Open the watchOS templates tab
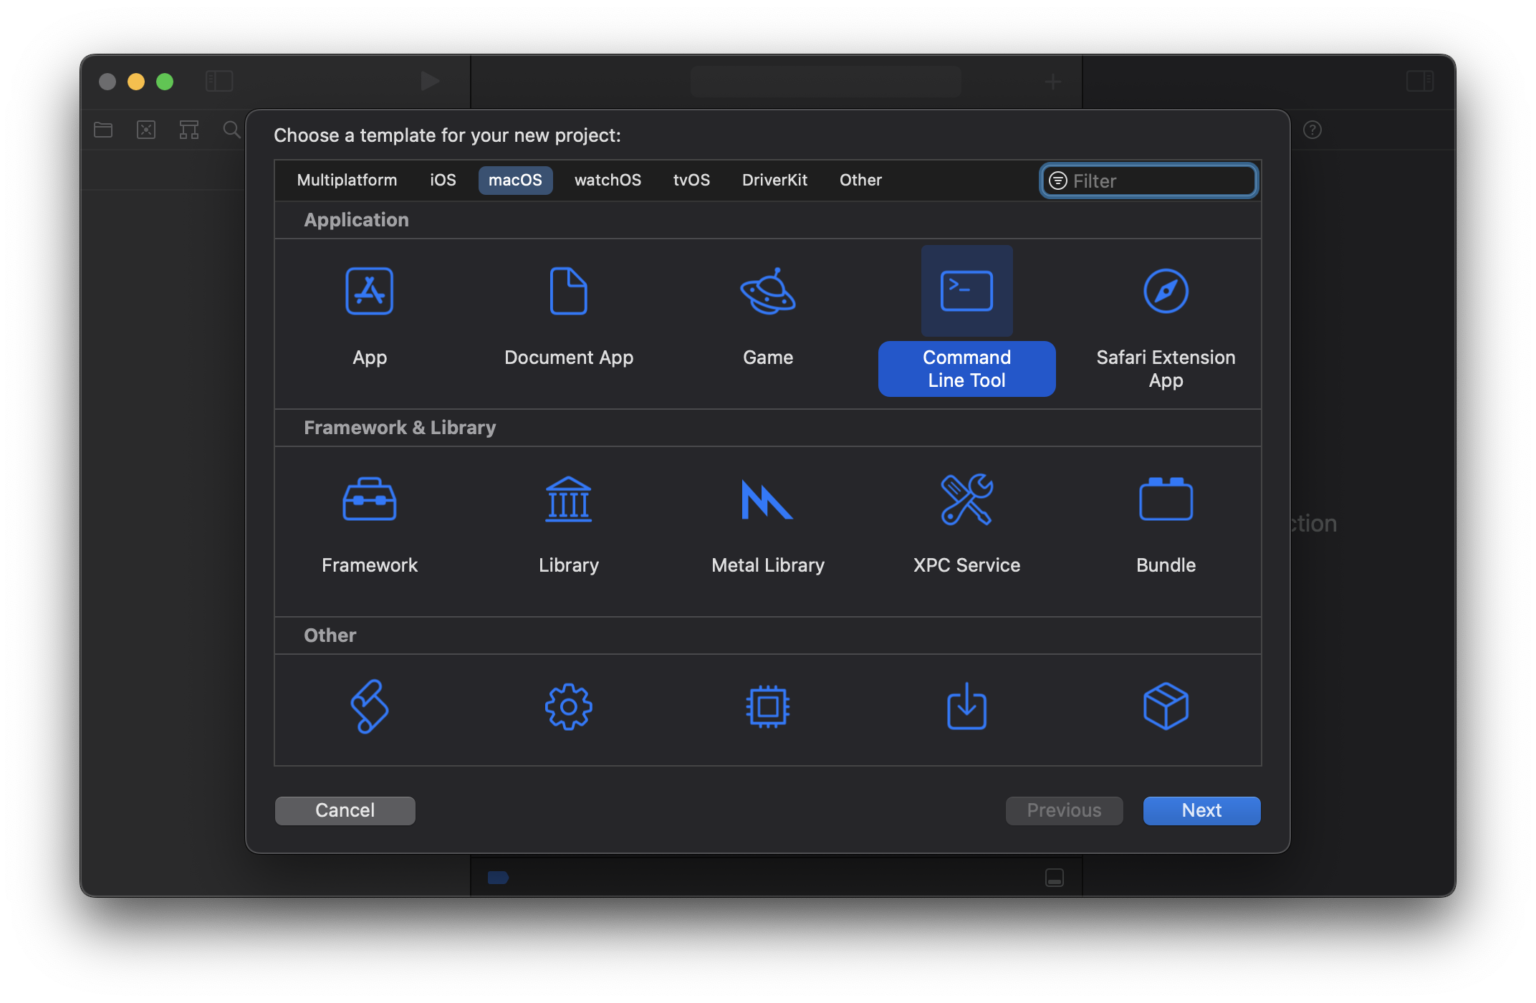Image resolution: width=1536 pixels, height=1003 pixels. tap(607, 180)
